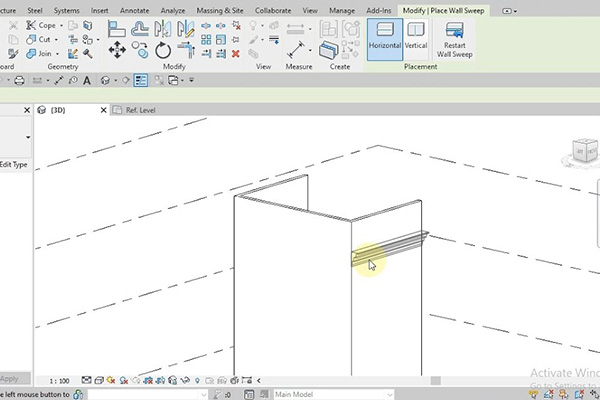Open the Analyze ribbon tab
600x400 pixels.
click(173, 11)
